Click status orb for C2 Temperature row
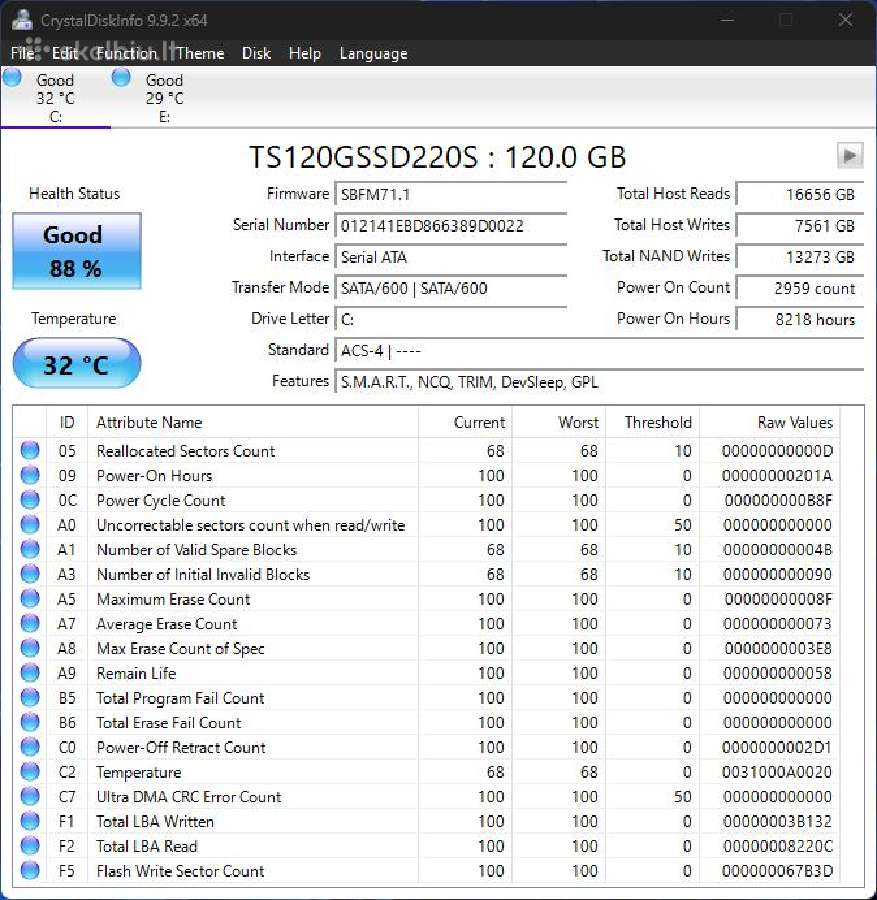The height and width of the screenshot is (900, 877). tap(30, 771)
